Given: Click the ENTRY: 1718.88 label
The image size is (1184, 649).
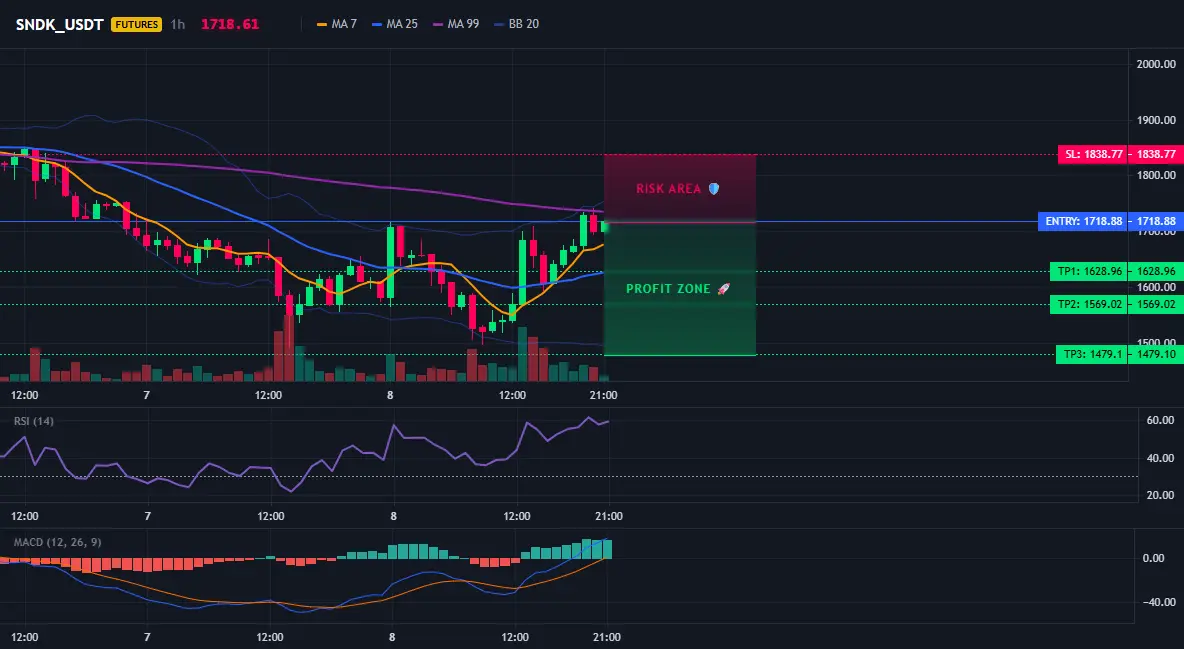Looking at the screenshot, I should [1084, 221].
